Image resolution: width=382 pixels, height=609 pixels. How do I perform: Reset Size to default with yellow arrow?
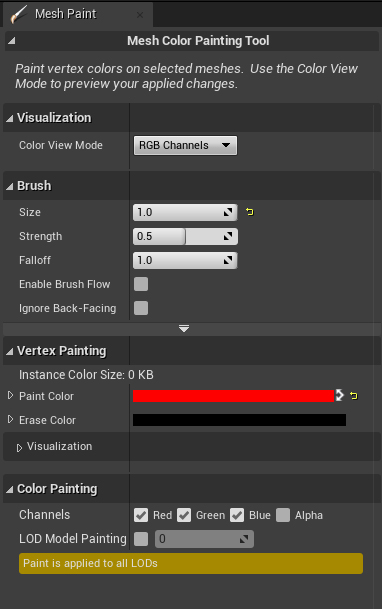pos(250,212)
